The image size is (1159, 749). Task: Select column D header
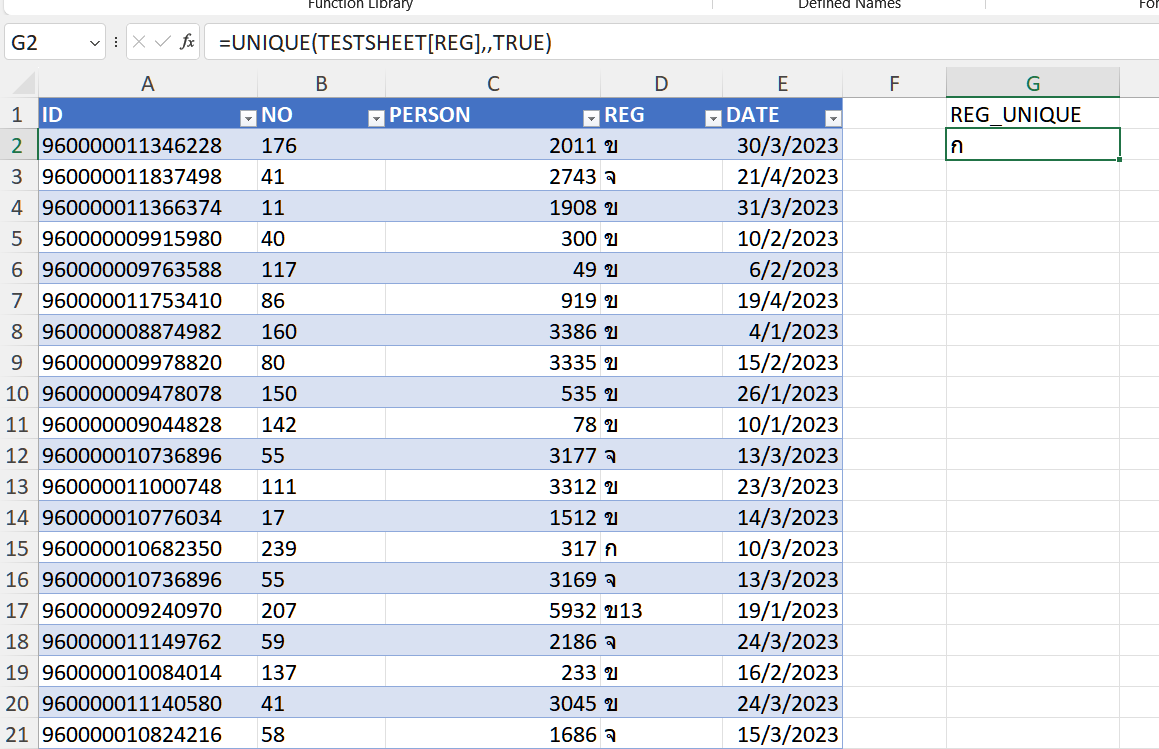(x=662, y=84)
